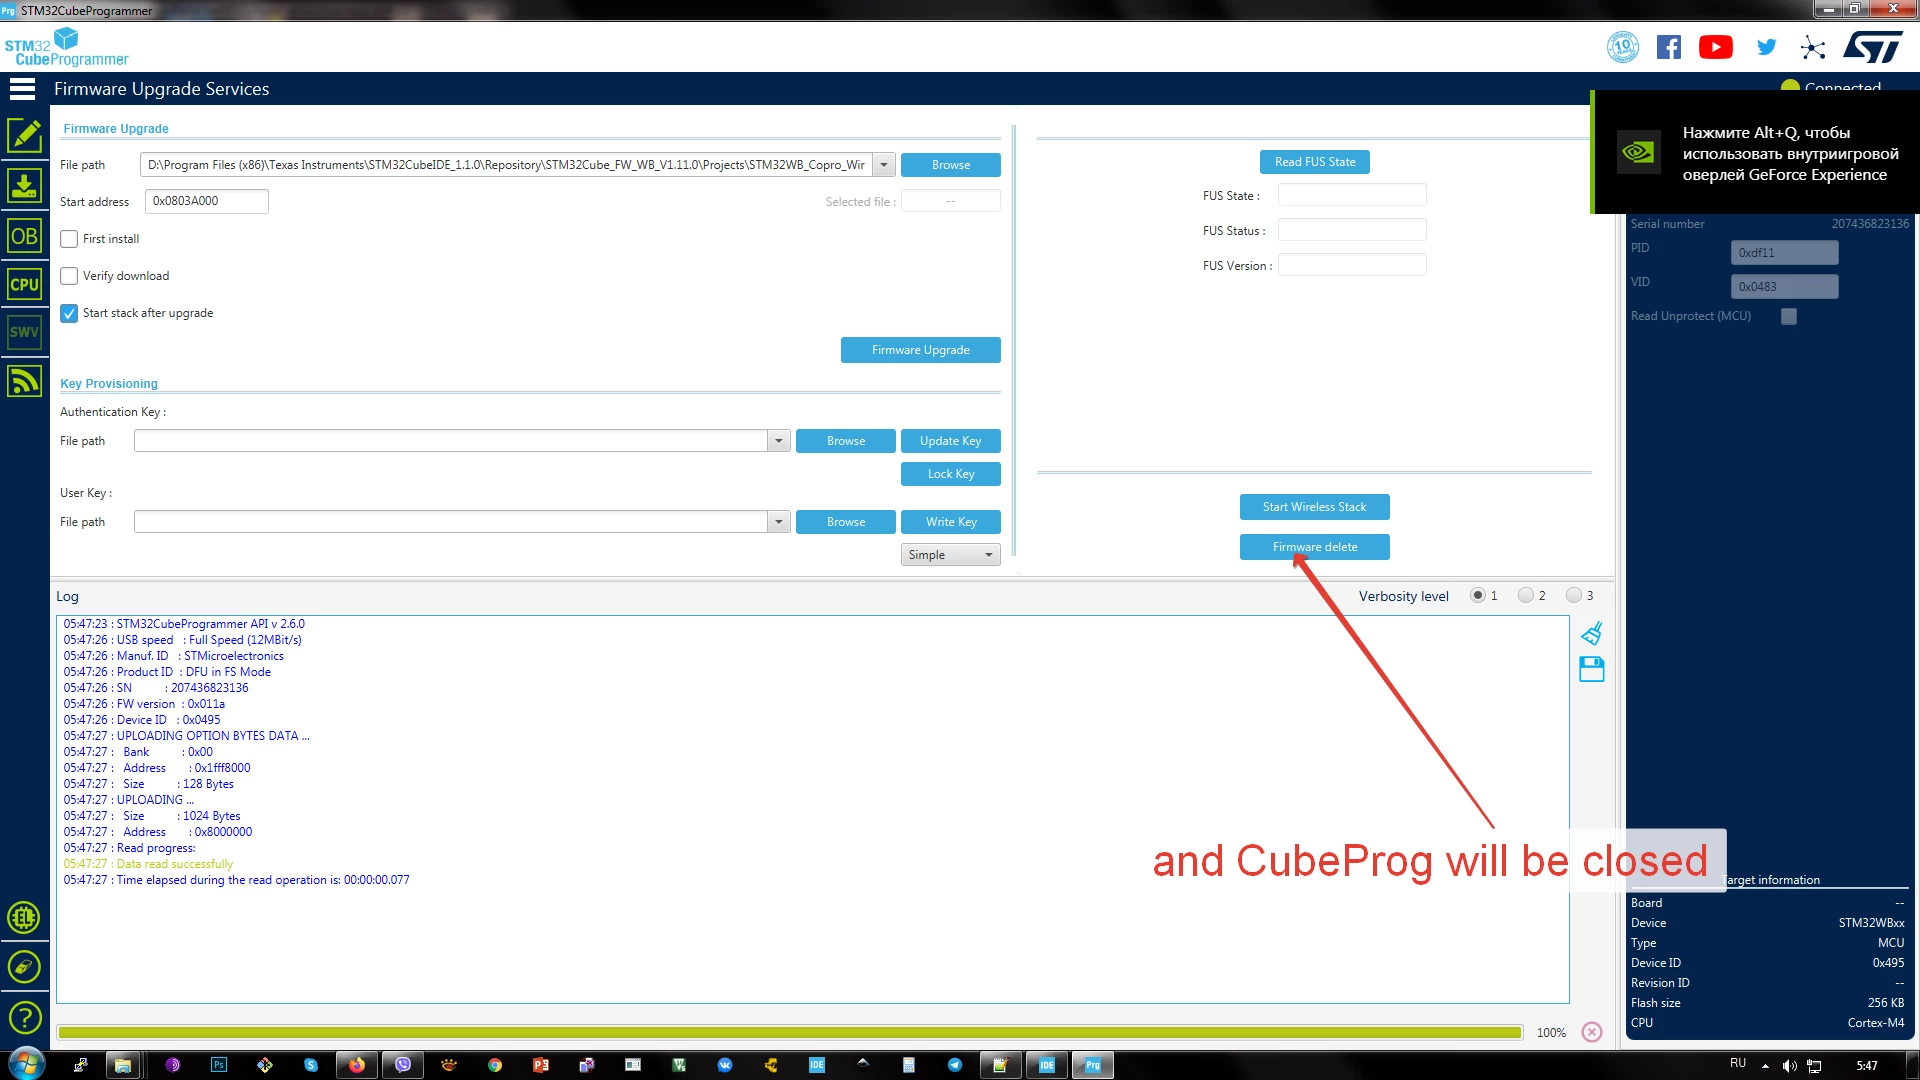Open the Option Bytes (OB) panel
Viewport: 1920px width, 1080px height.
point(24,236)
